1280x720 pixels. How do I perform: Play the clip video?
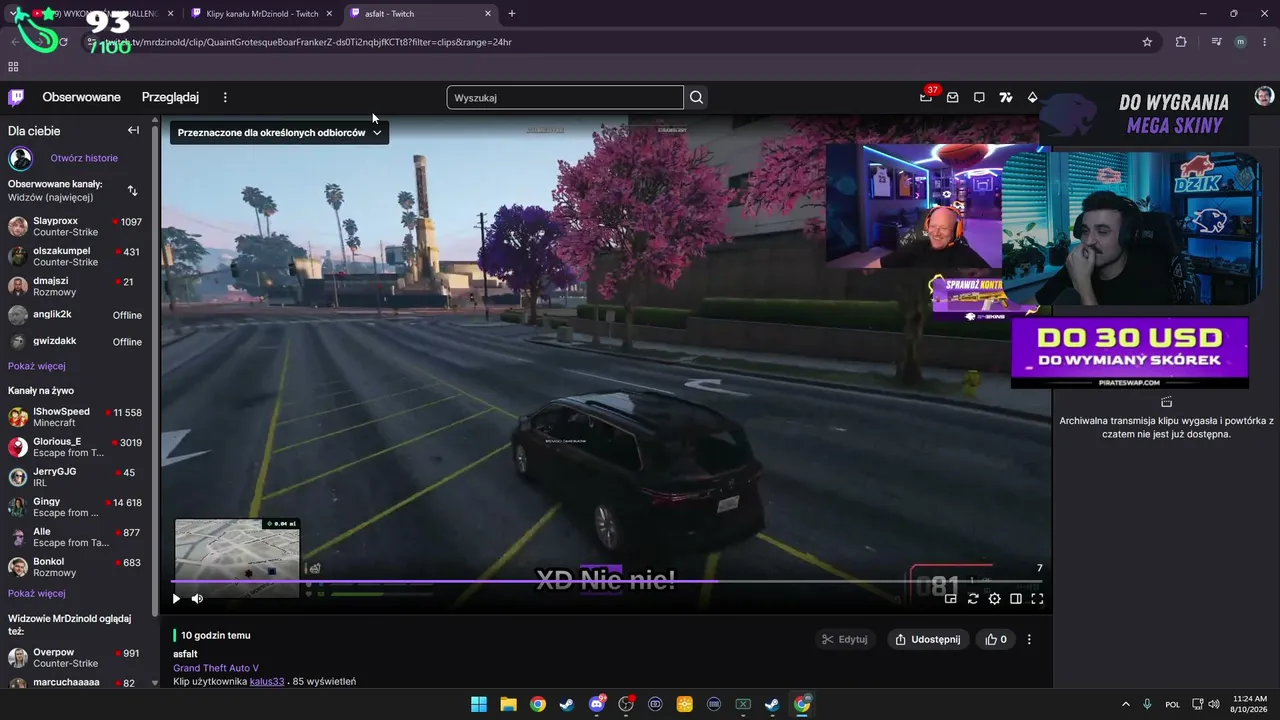tap(176, 599)
